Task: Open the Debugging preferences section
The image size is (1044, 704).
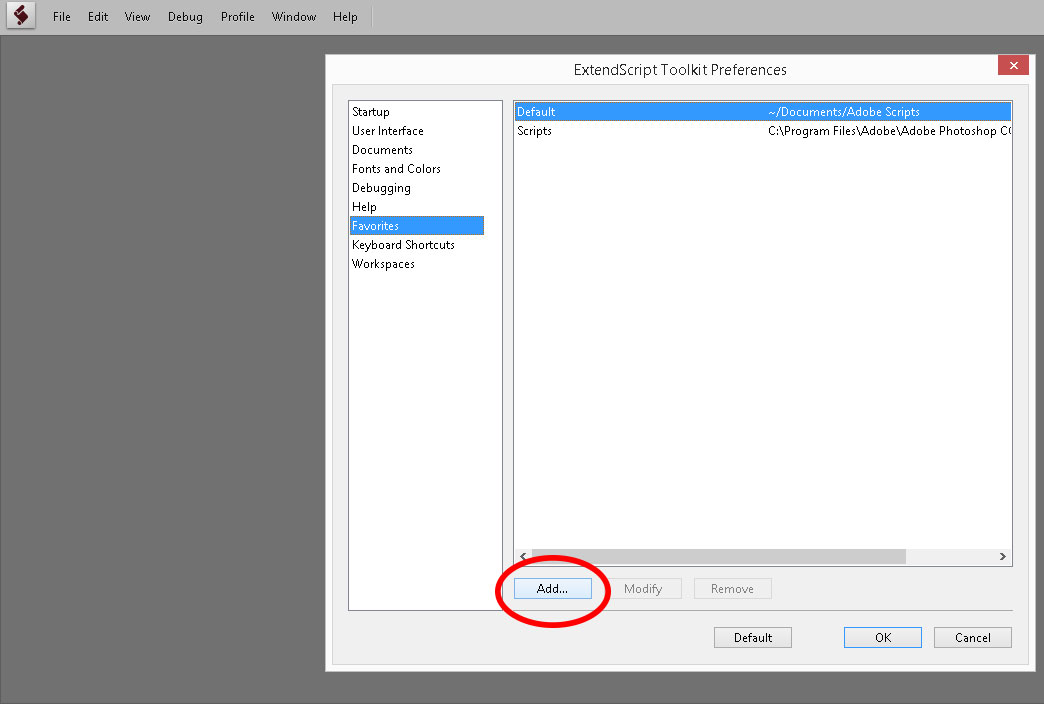Action: pos(381,187)
